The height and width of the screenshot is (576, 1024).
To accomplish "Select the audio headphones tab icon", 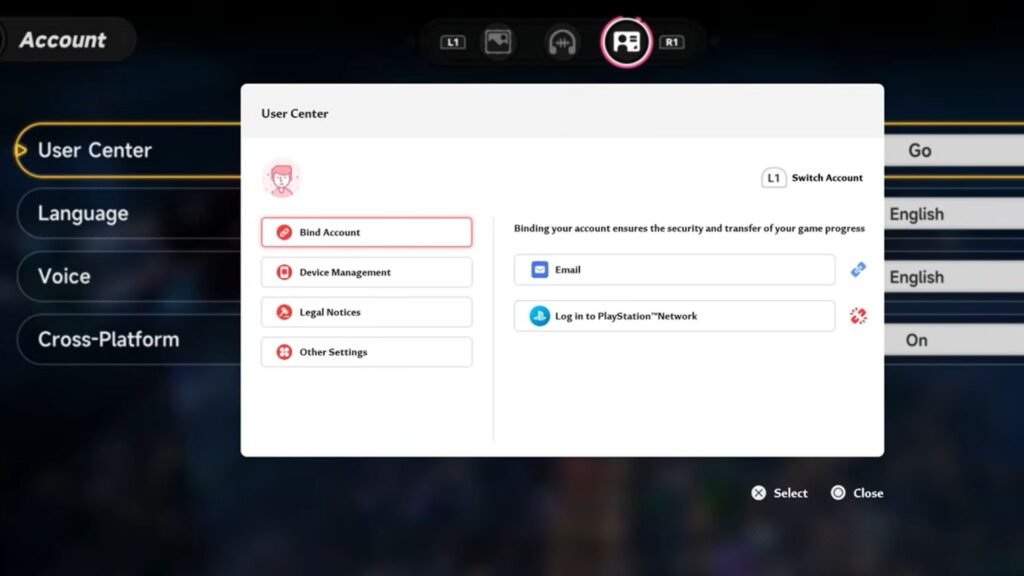I will coord(561,42).
